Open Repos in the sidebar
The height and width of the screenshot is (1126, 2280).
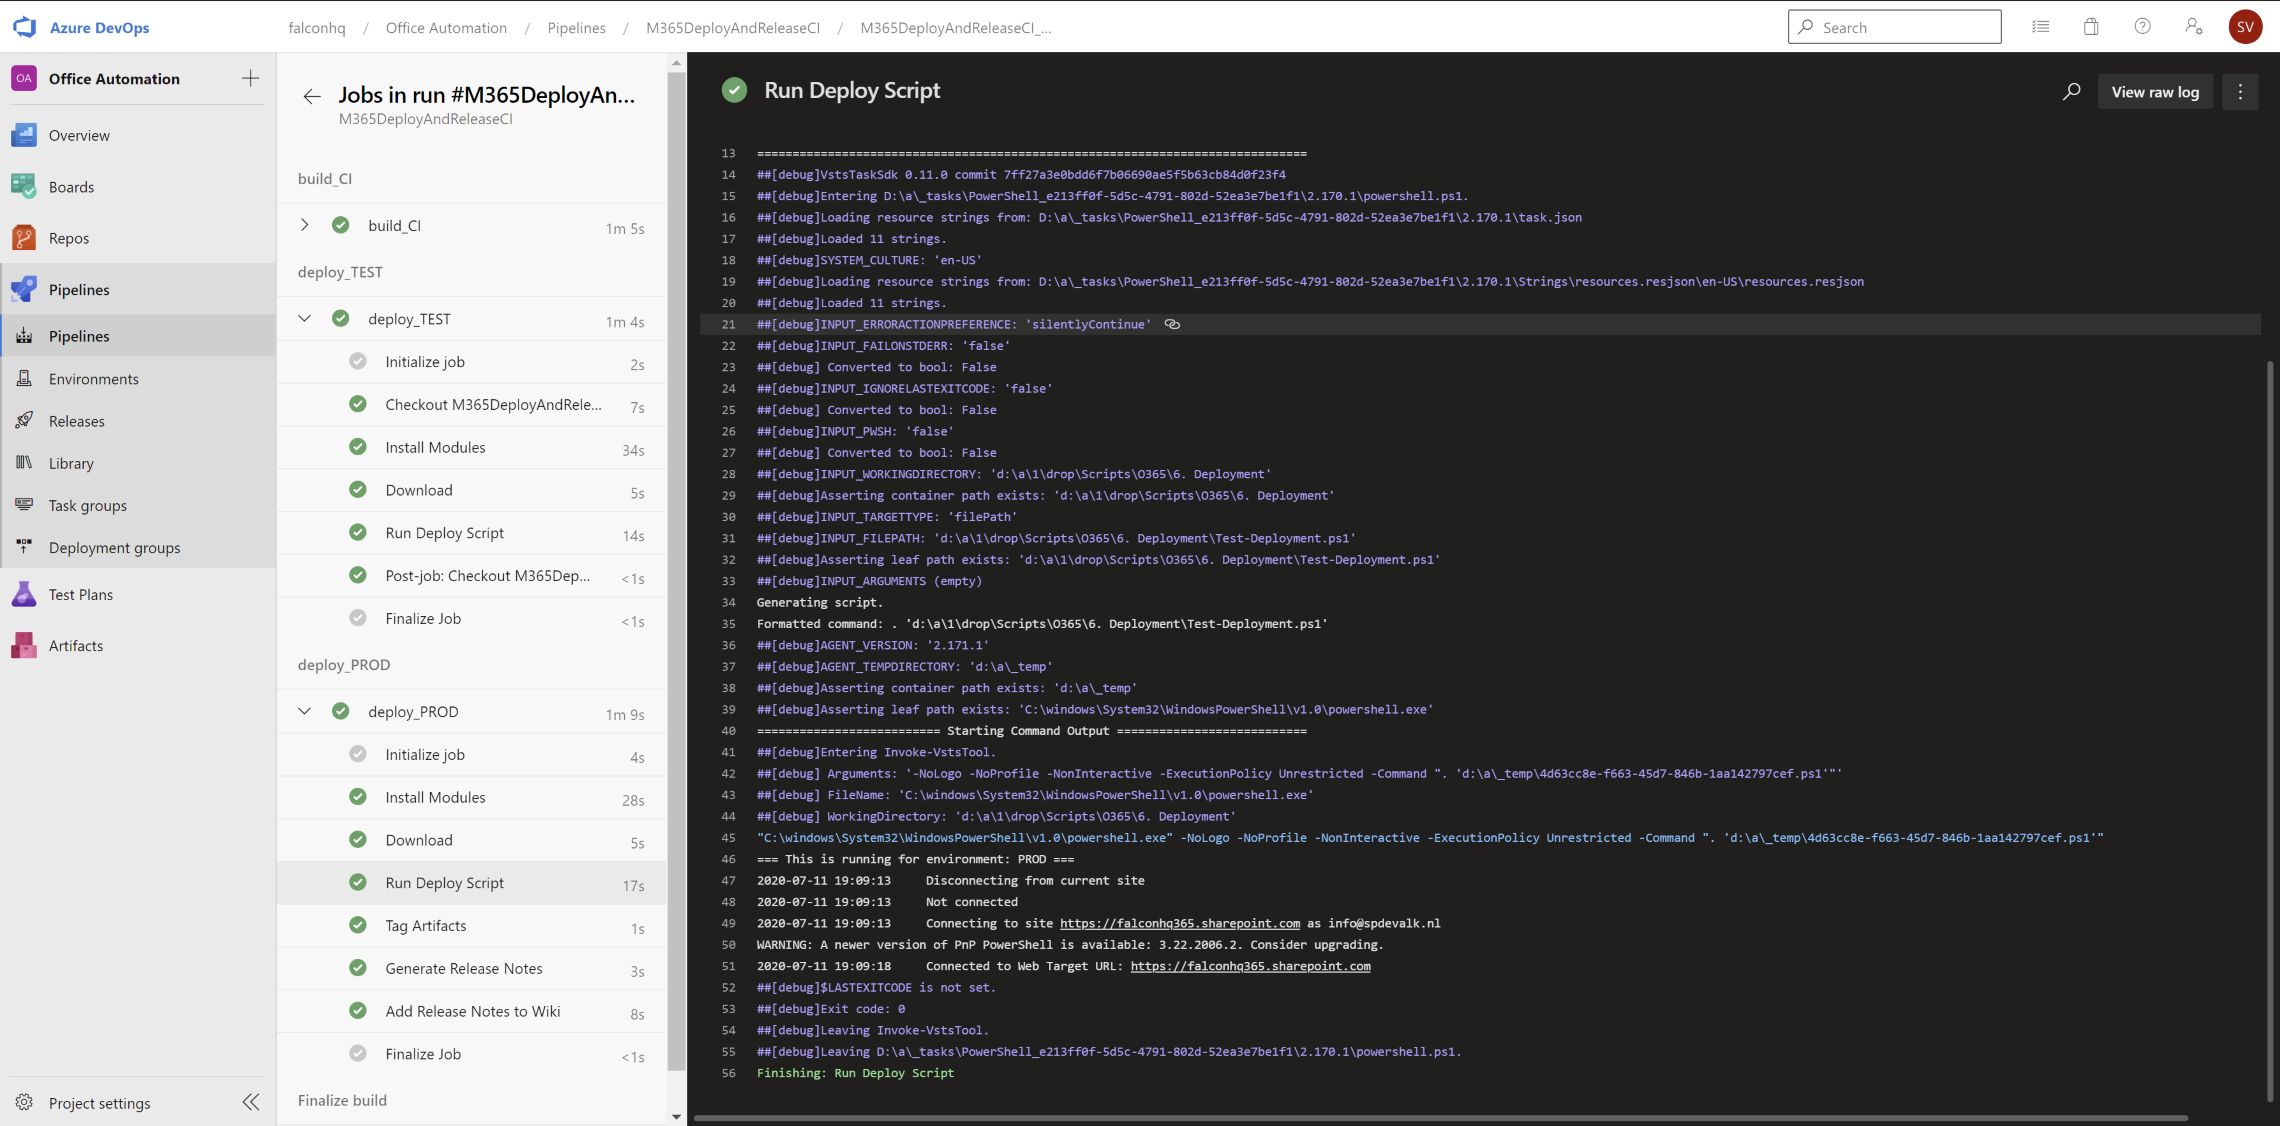tap(138, 238)
